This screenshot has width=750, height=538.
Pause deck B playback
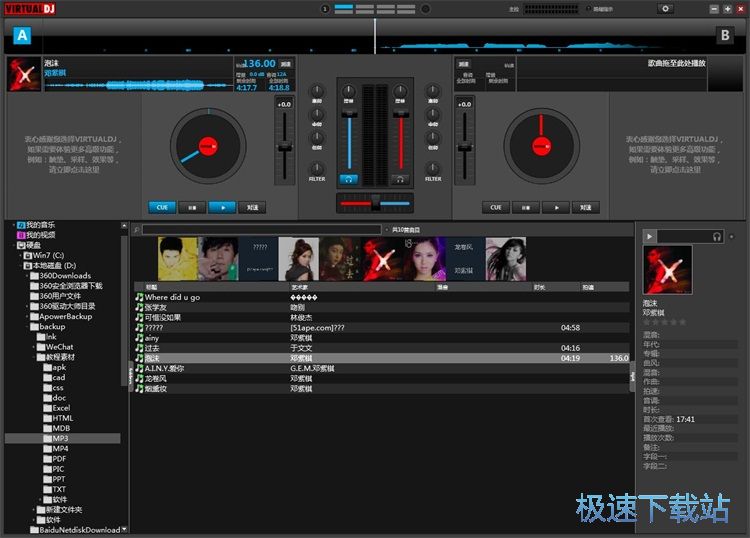point(526,208)
